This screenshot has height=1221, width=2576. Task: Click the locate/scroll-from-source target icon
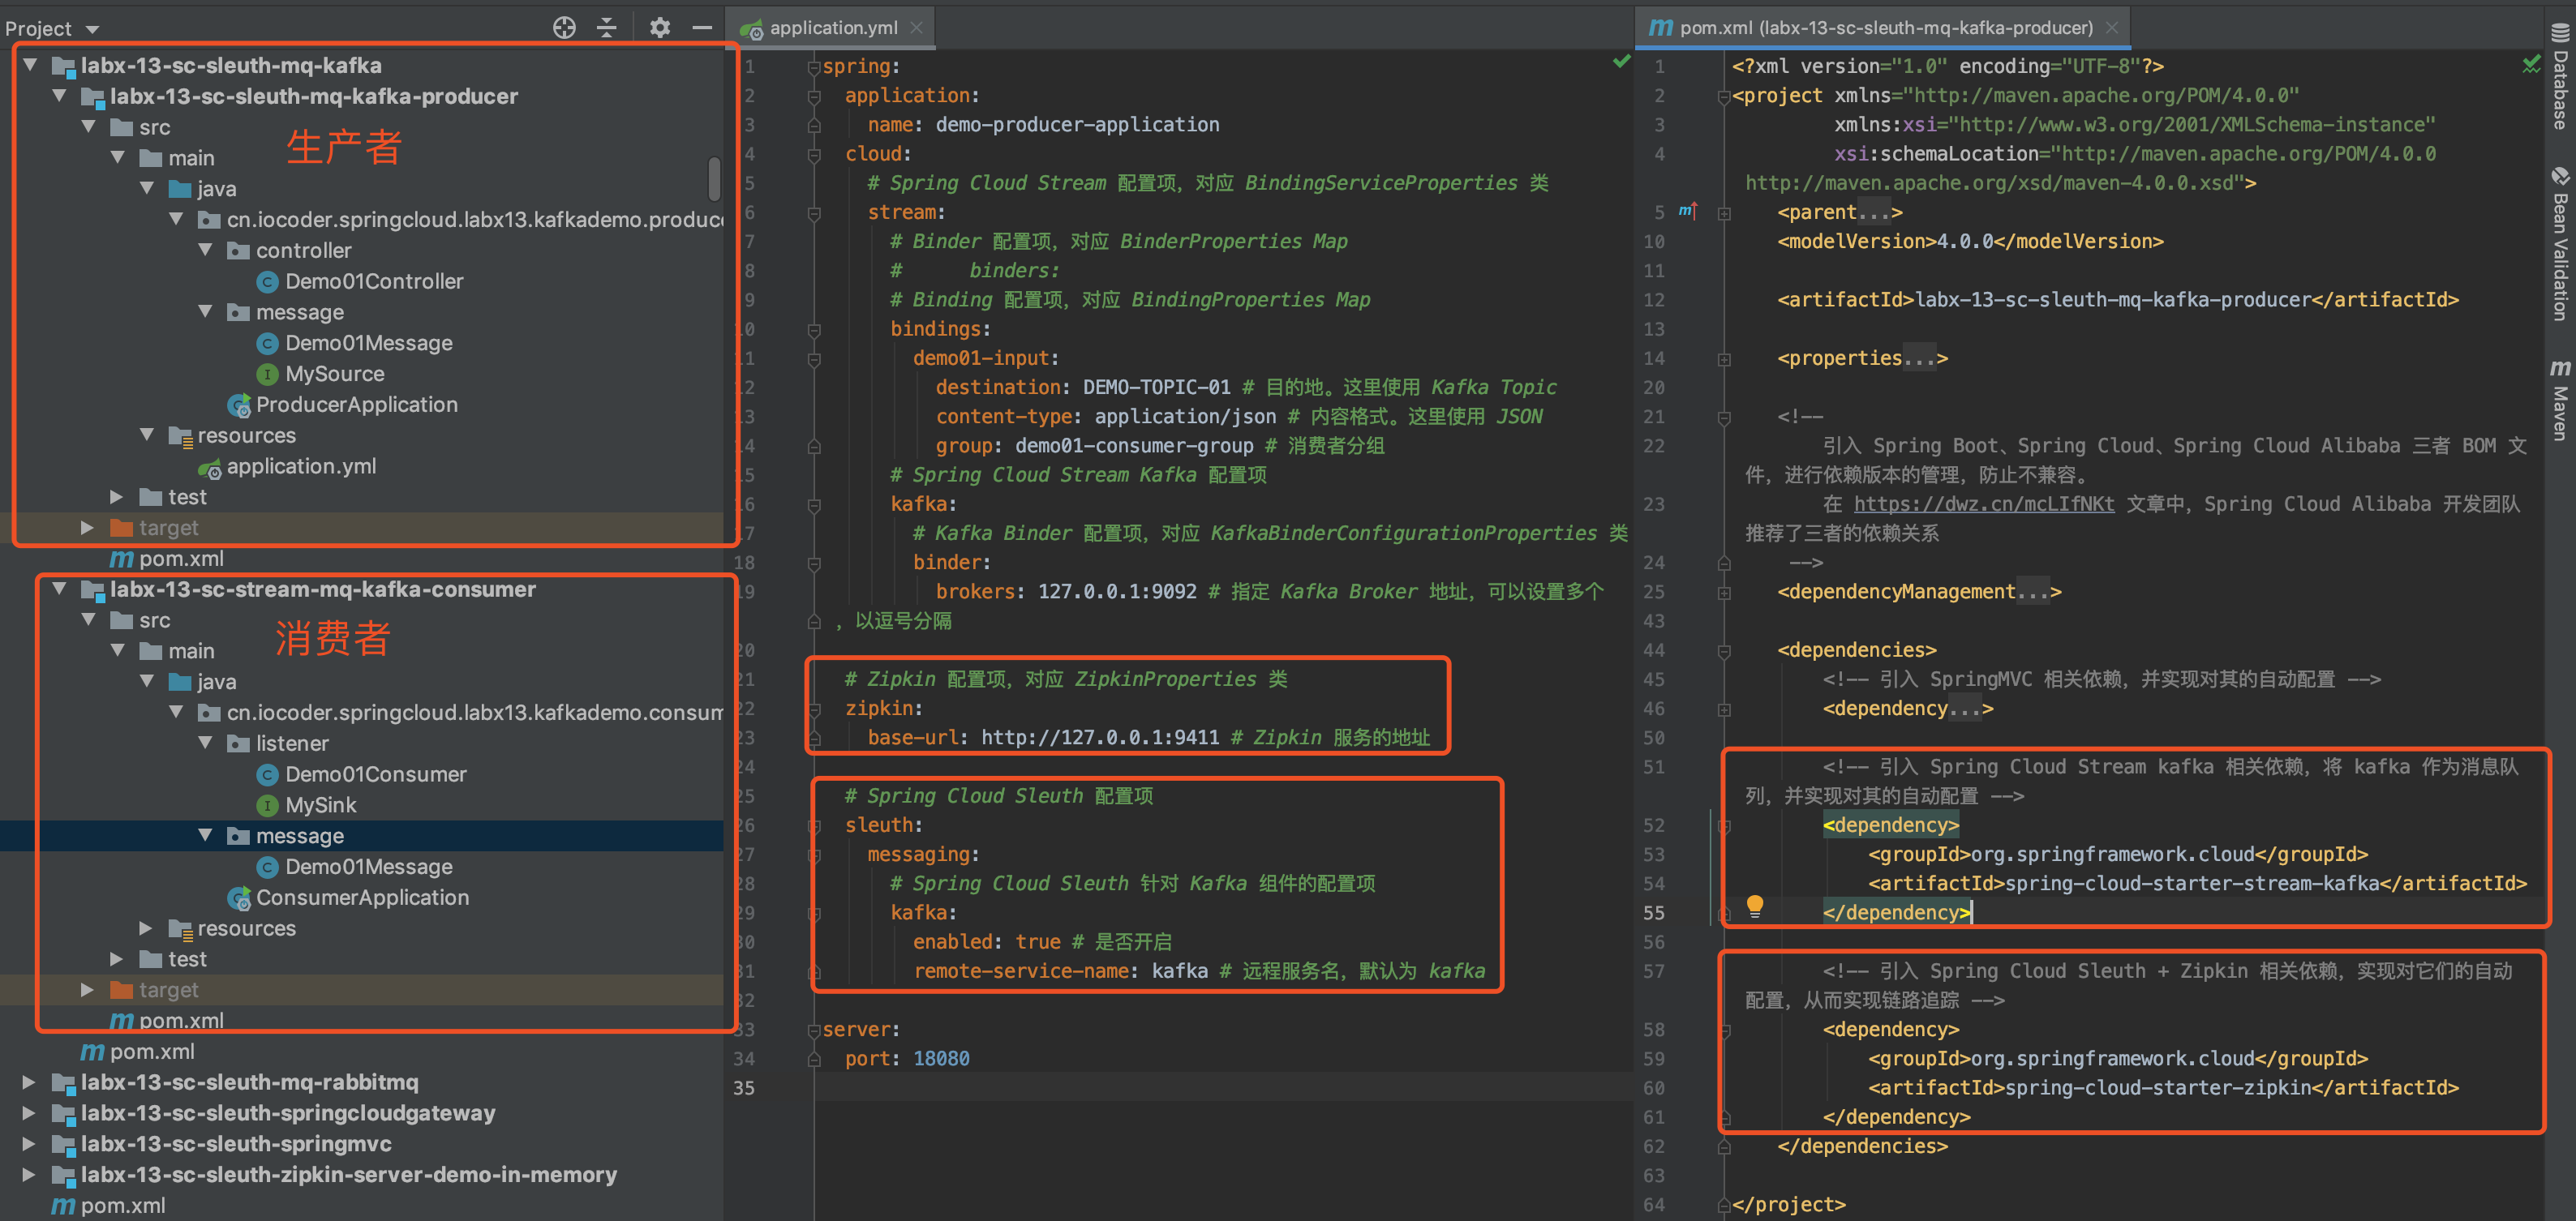pos(564,28)
